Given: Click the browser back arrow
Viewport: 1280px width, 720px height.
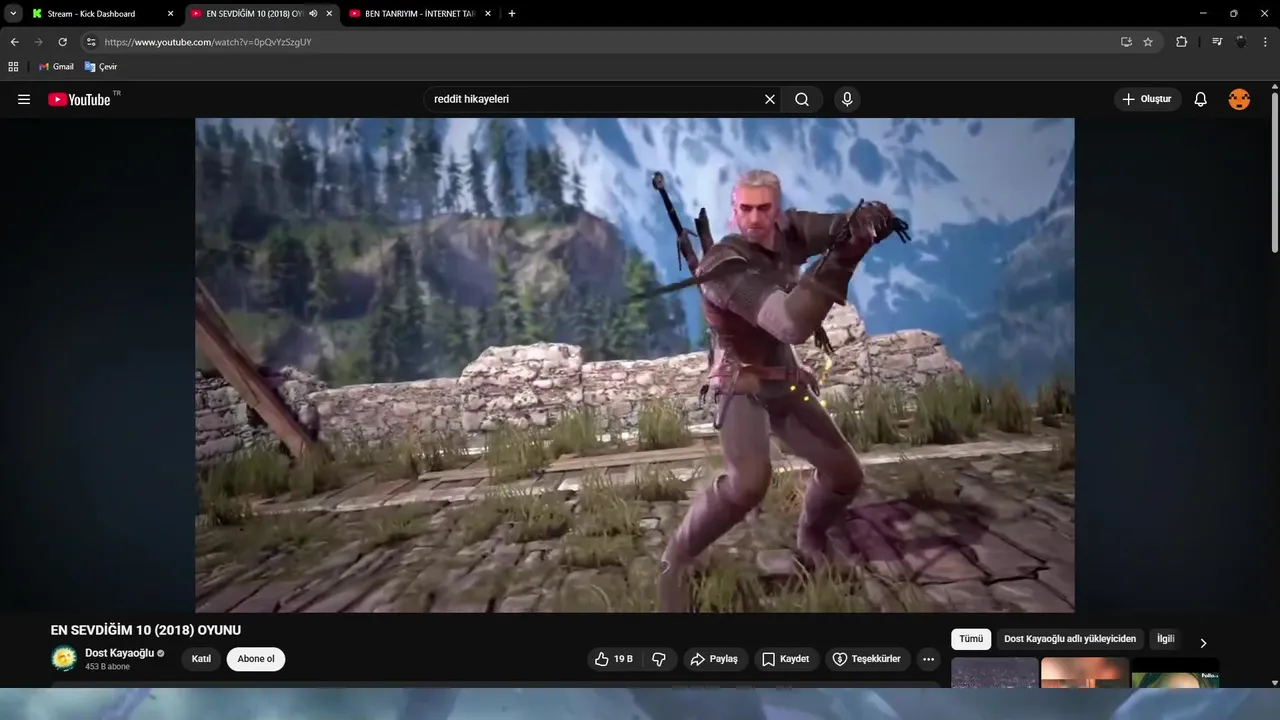Looking at the screenshot, I should [14, 42].
